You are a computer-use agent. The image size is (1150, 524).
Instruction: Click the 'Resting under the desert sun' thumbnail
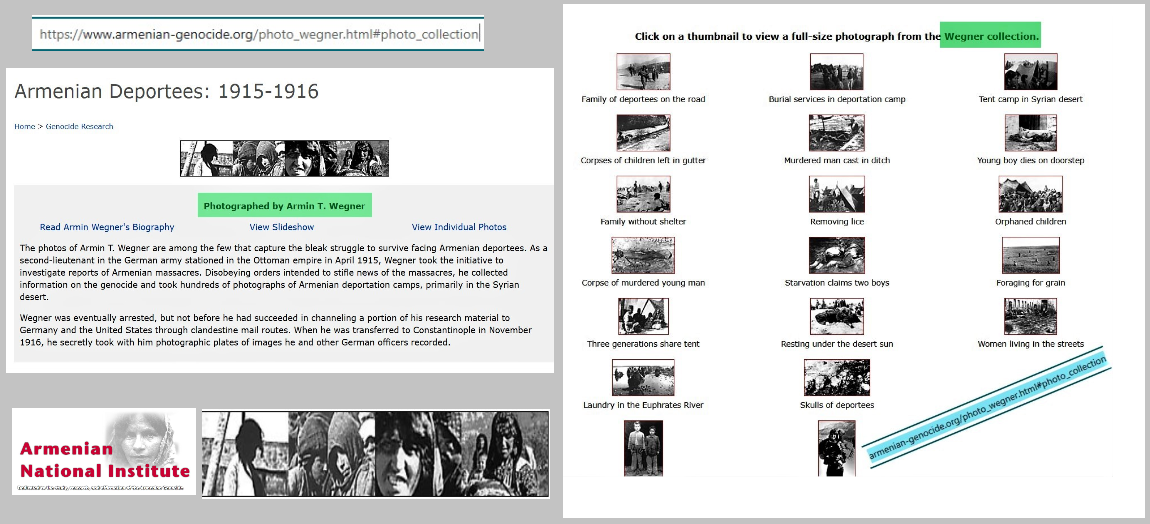836,317
